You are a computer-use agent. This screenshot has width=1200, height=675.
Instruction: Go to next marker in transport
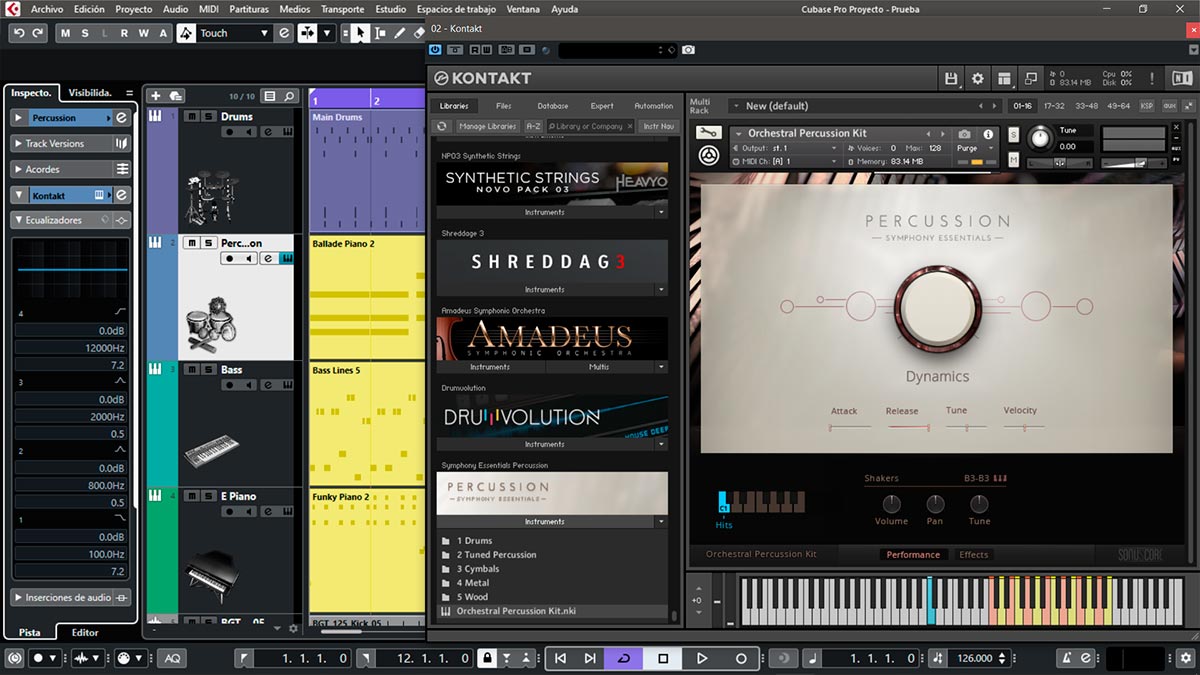(x=590, y=658)
